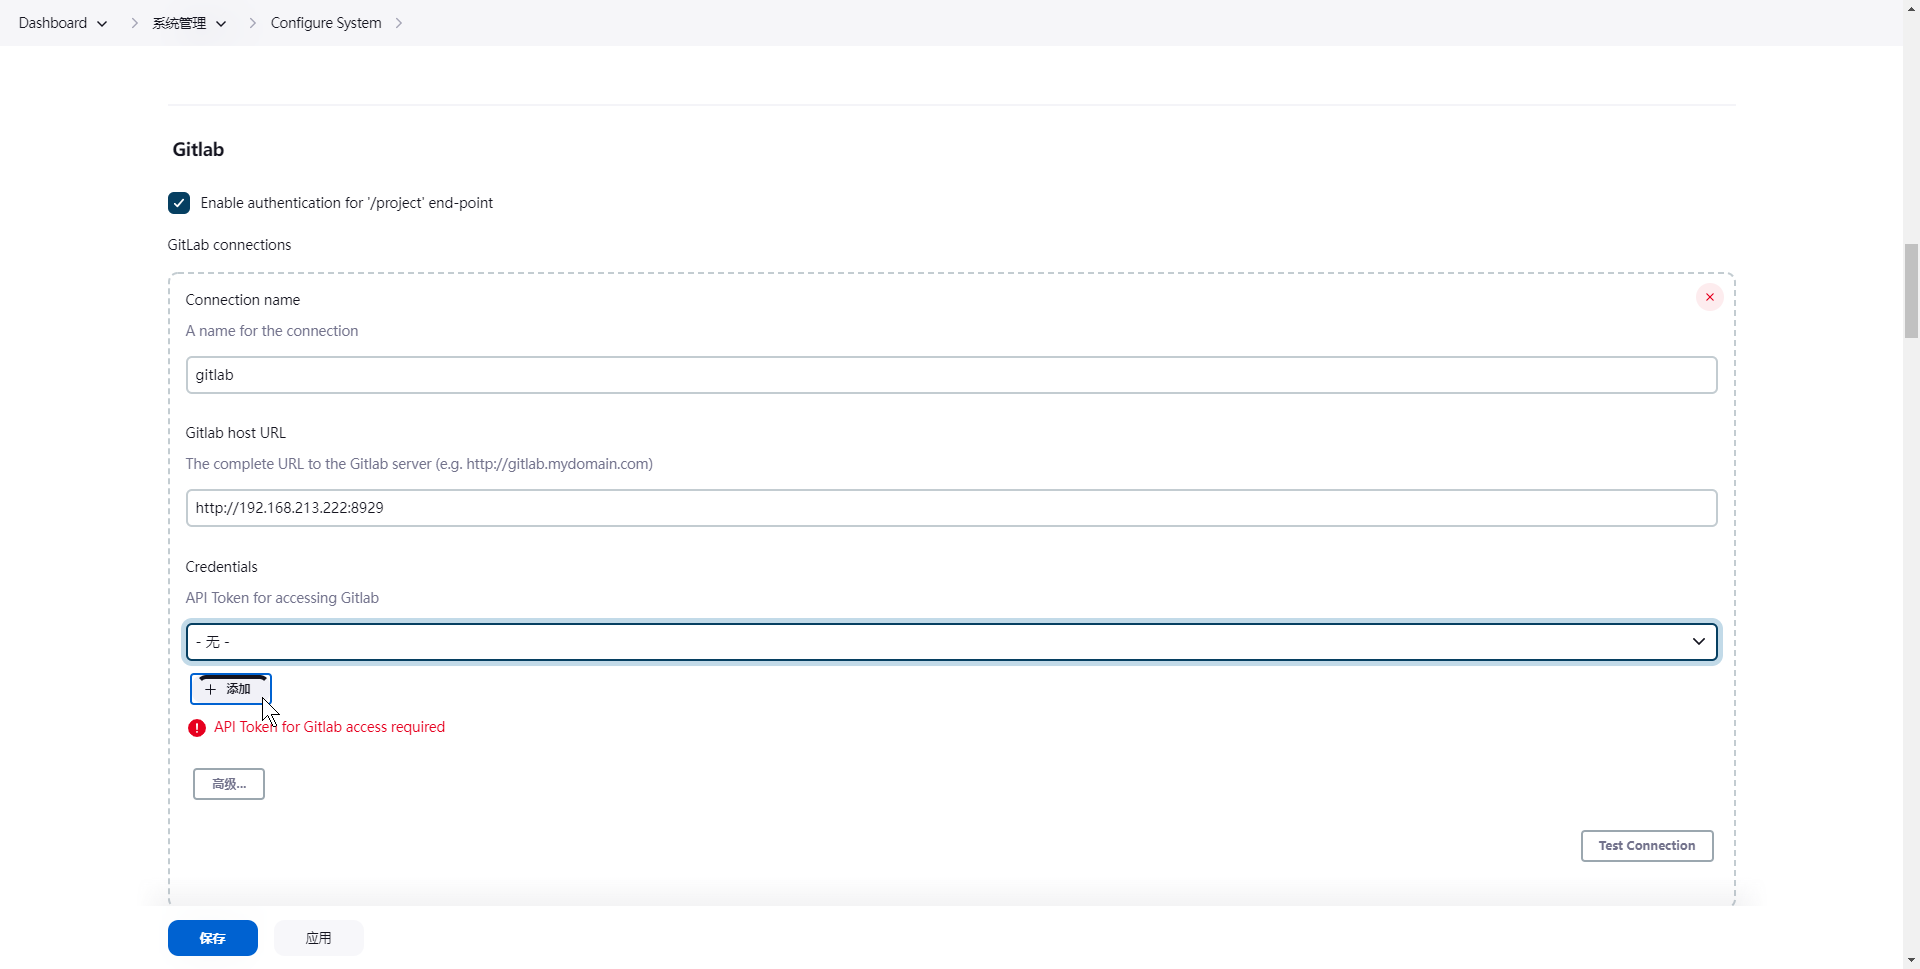
Task: Delete the gitlab connection with red X
Action: pos(1709,297)
